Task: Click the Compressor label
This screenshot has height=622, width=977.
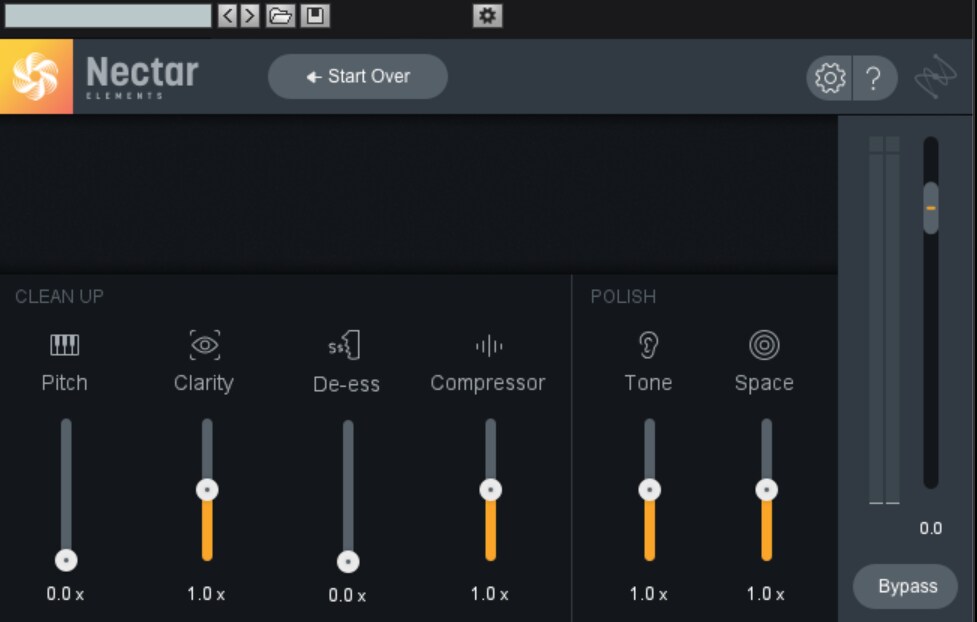Action: (x=488, y=383)
